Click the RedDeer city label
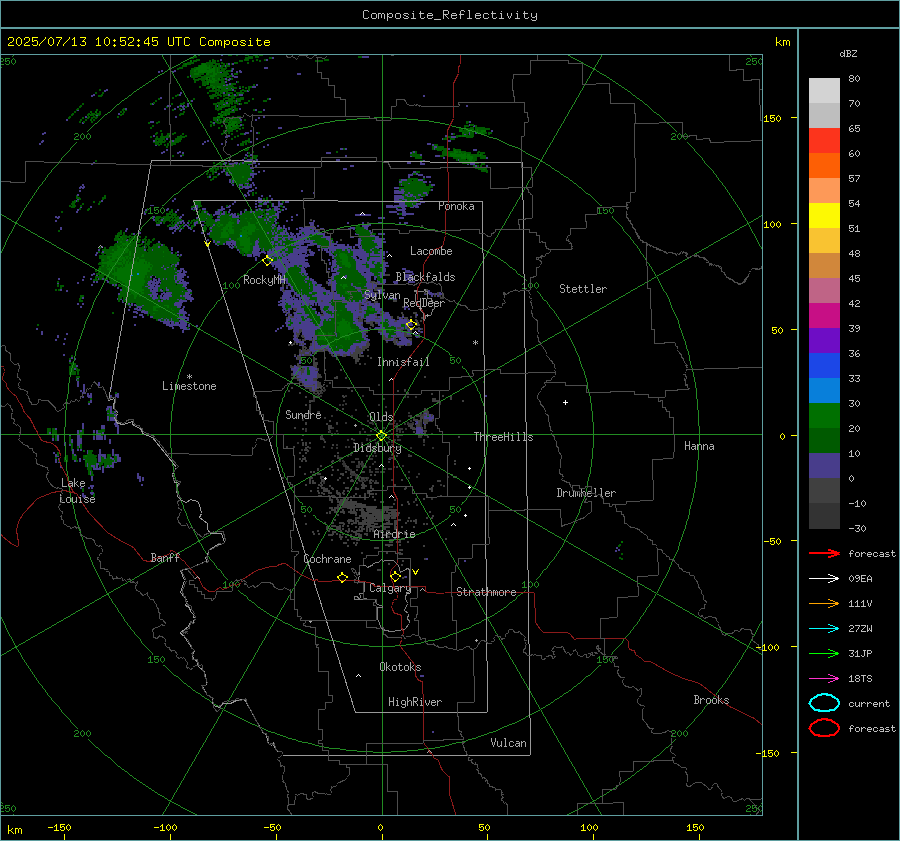This screenshot has width=900, height=841. 424,303
